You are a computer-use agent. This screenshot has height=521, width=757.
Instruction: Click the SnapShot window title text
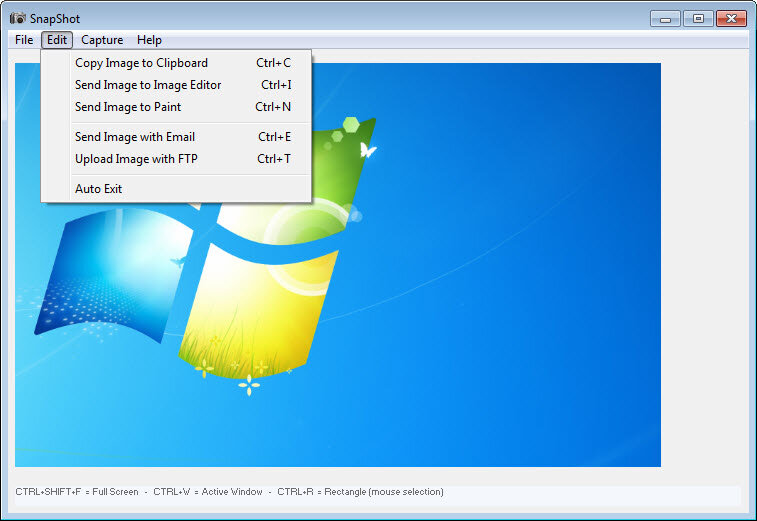[55, 19]
